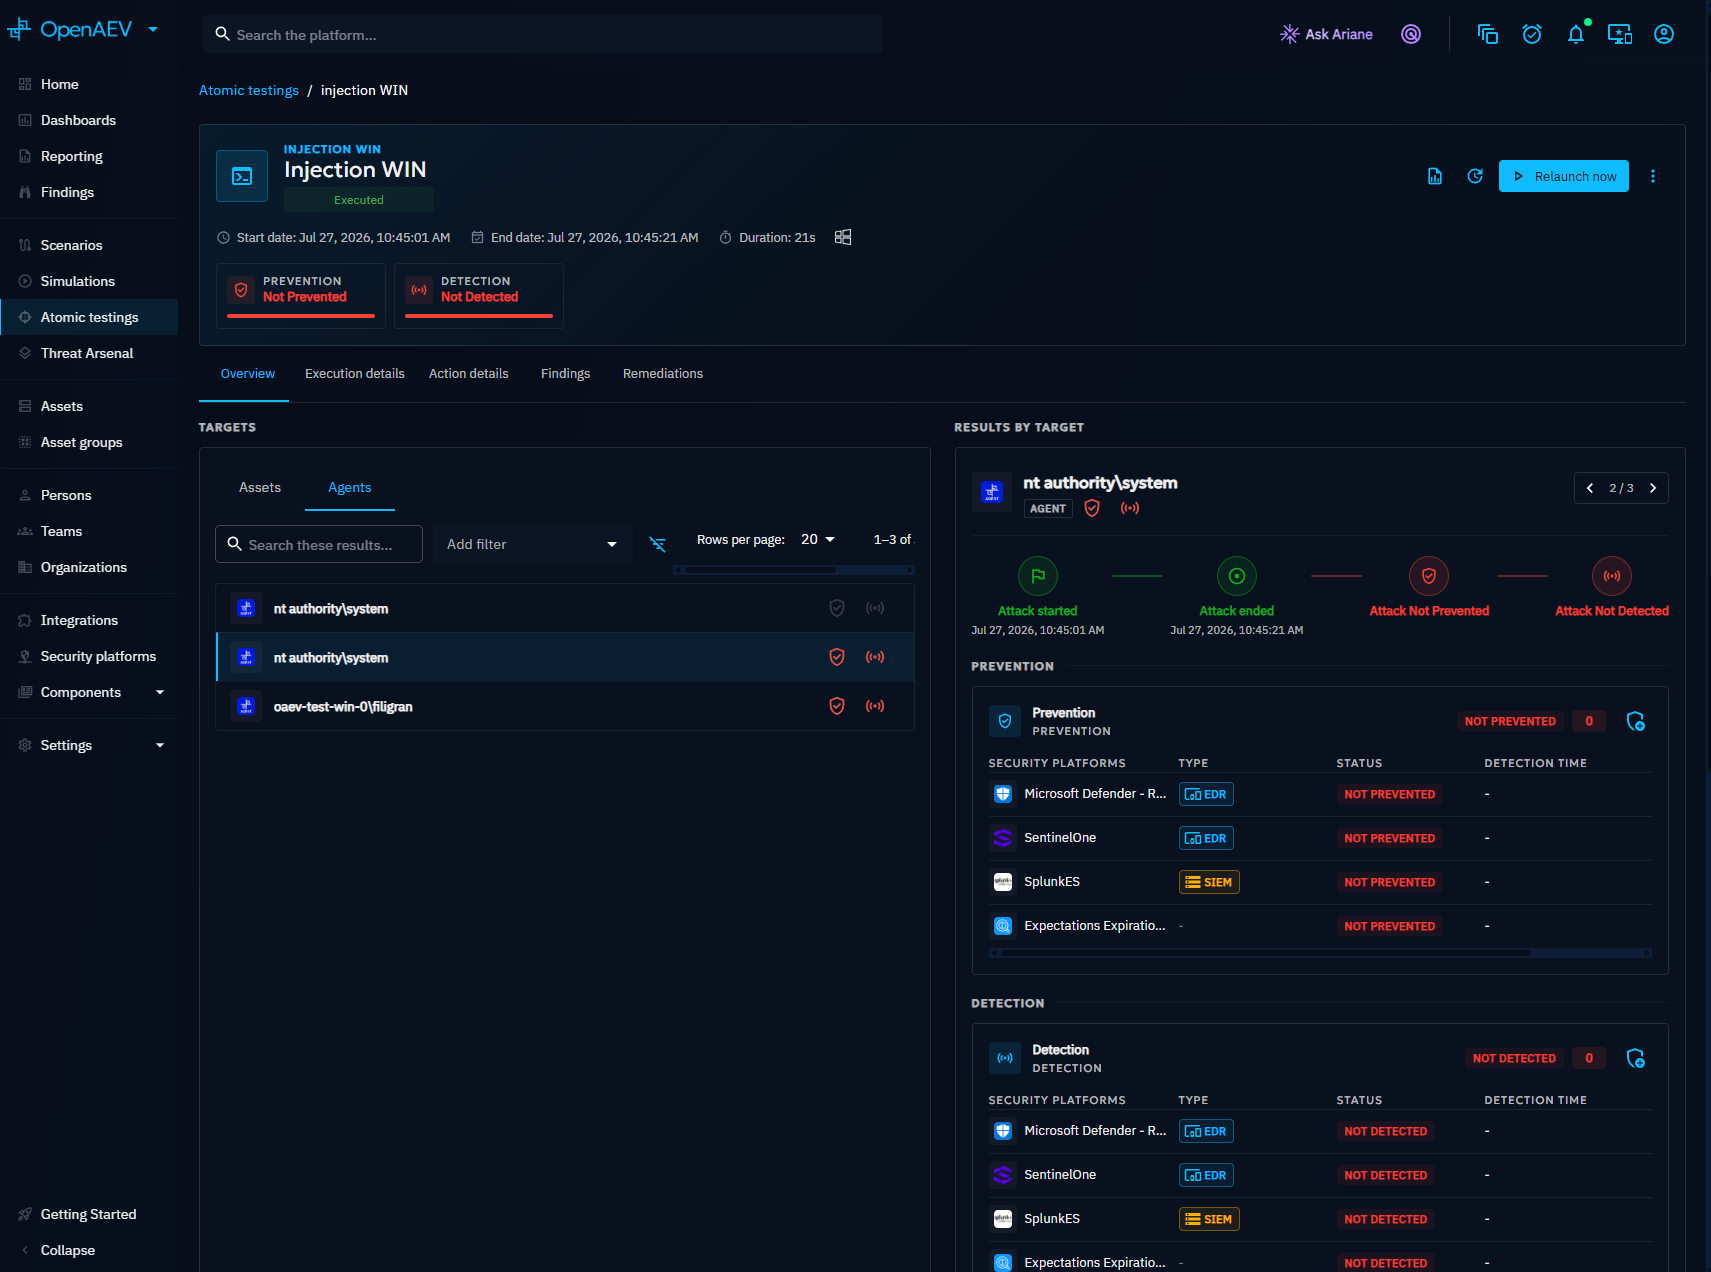1711x1272 pixels.
Task: Click the red shield icon on oaev-test-win-0\filigran row
Action: [837, 706]
